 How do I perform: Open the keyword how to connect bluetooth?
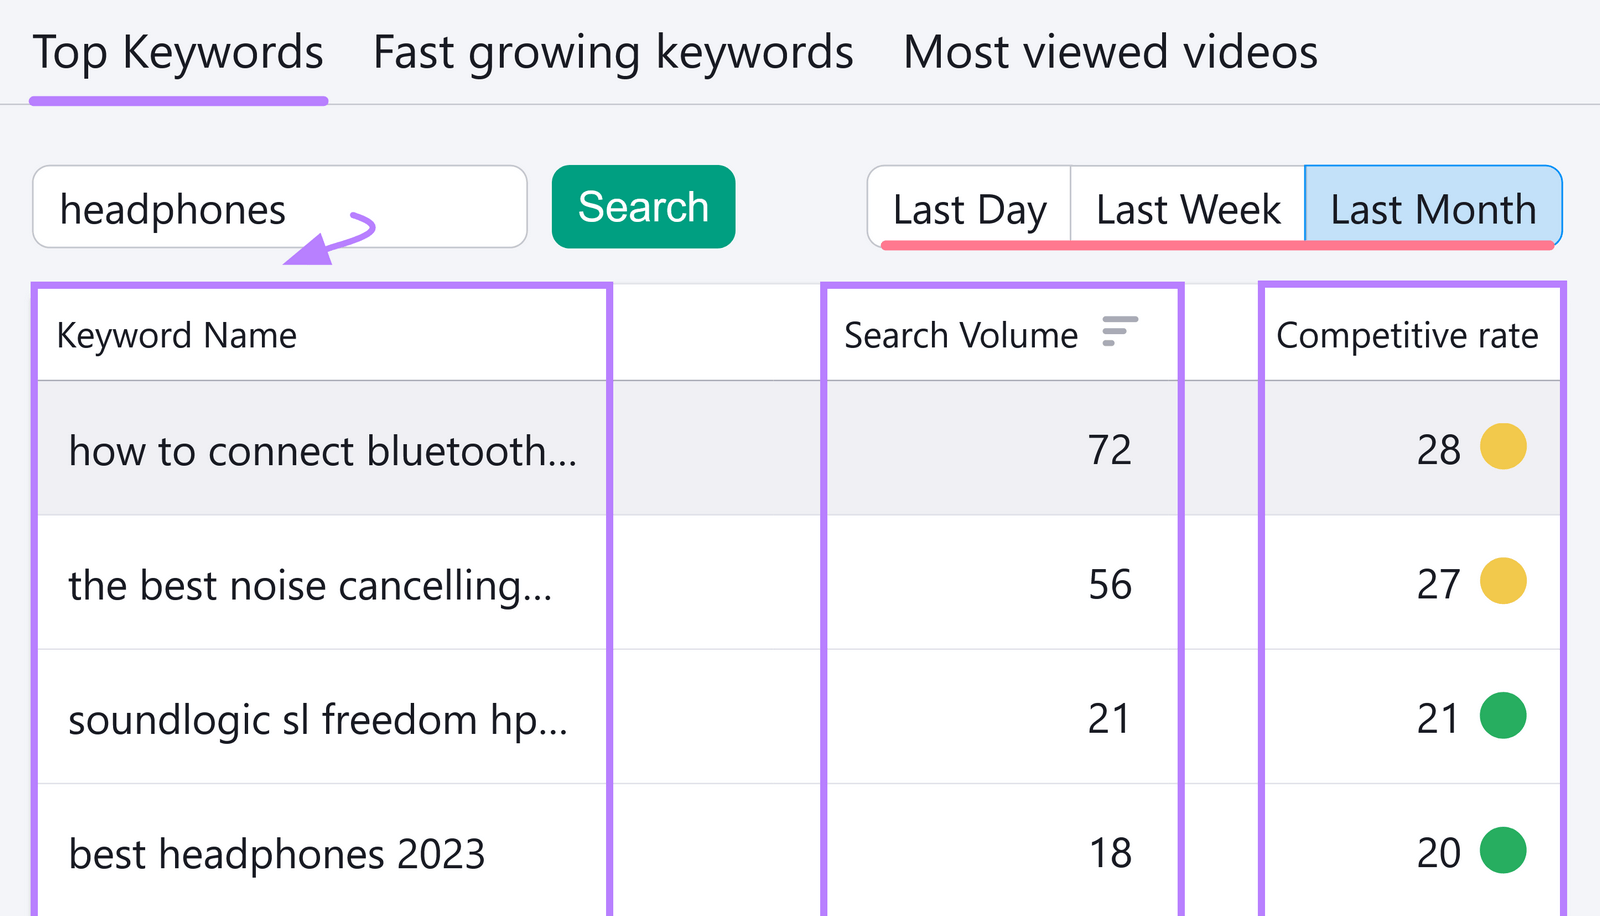click(322, 450)
